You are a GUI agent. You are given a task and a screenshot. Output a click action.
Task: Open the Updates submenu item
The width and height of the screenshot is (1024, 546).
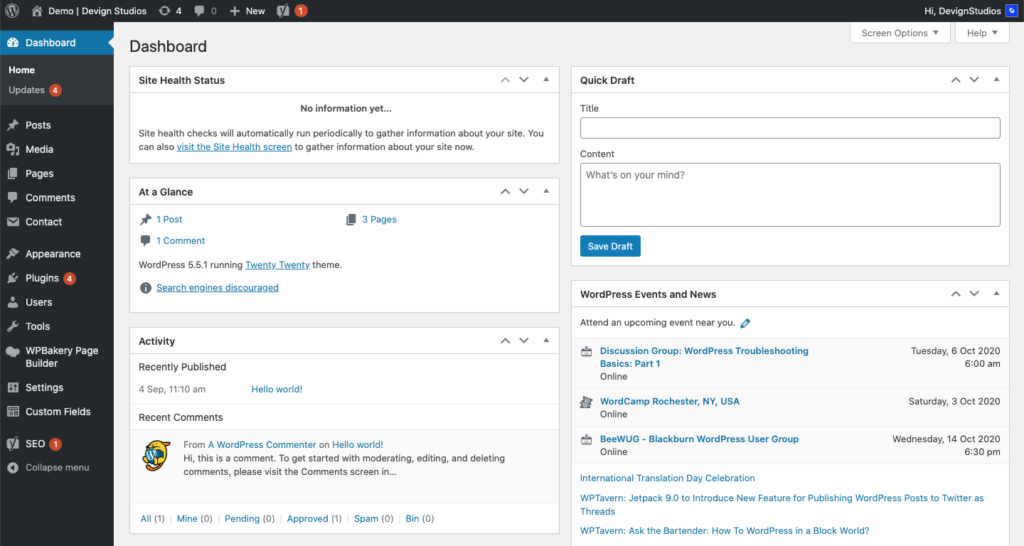point(26,90)
